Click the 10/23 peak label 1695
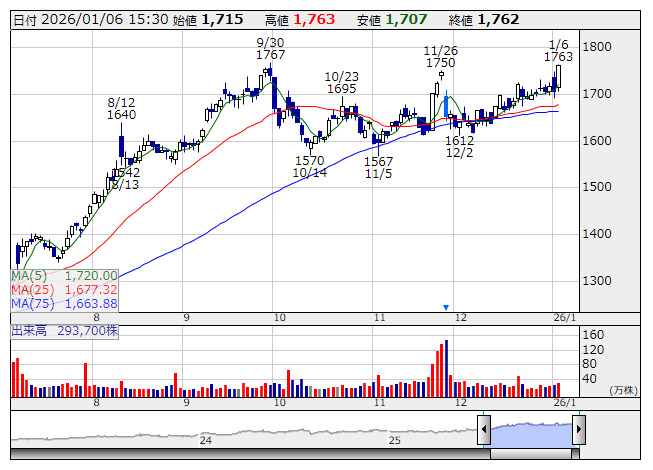This screenshot has height=470, width=653. (341, 89)
